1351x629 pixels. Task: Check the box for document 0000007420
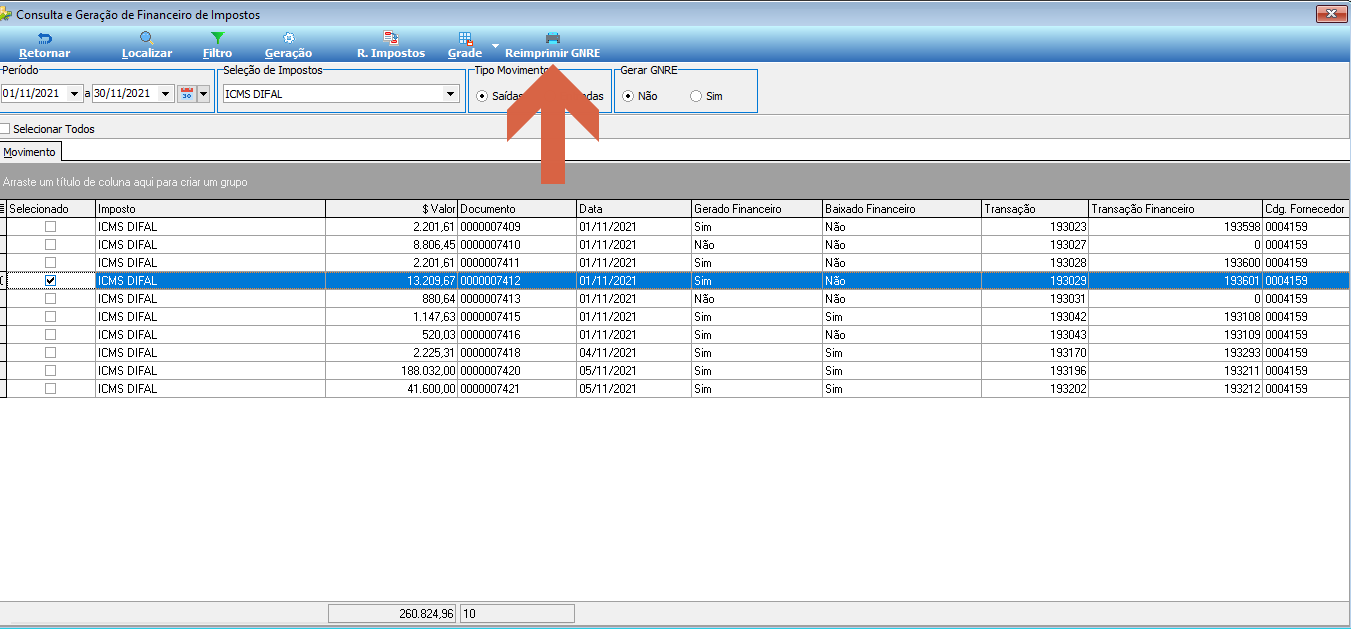pyautogui.click(x=50, y=371)
